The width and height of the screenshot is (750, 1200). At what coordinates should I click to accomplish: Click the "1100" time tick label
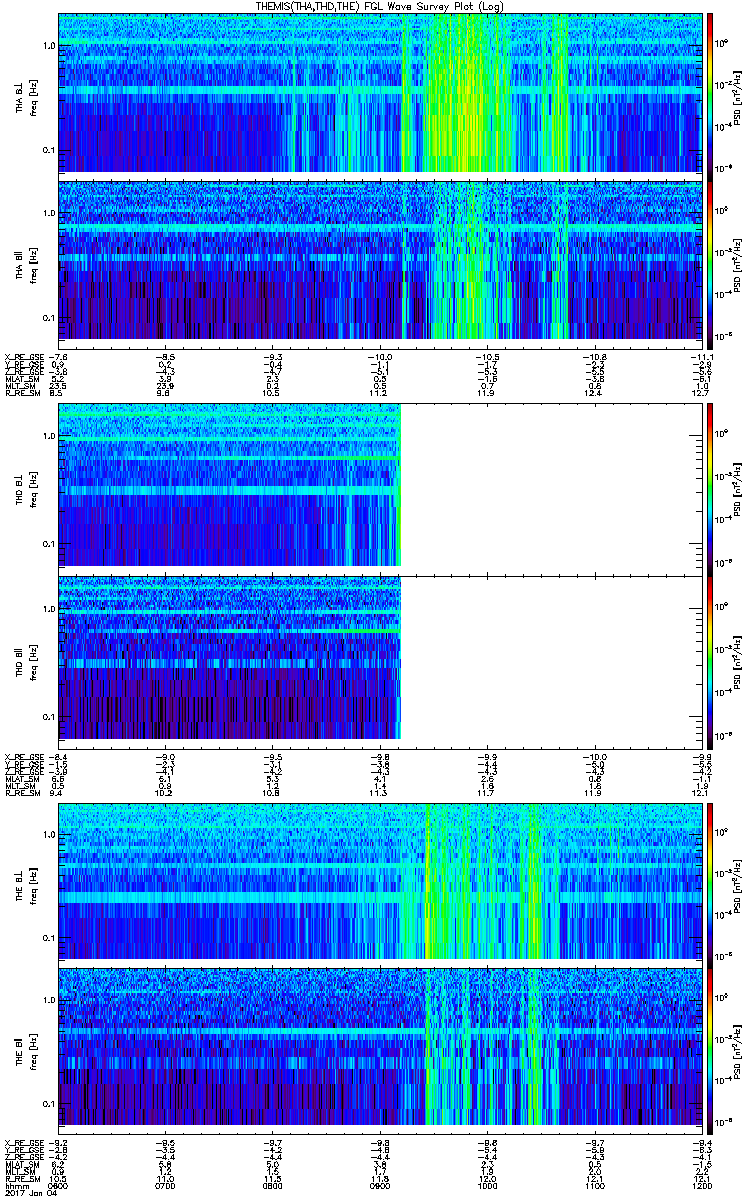coord(594,1185)
